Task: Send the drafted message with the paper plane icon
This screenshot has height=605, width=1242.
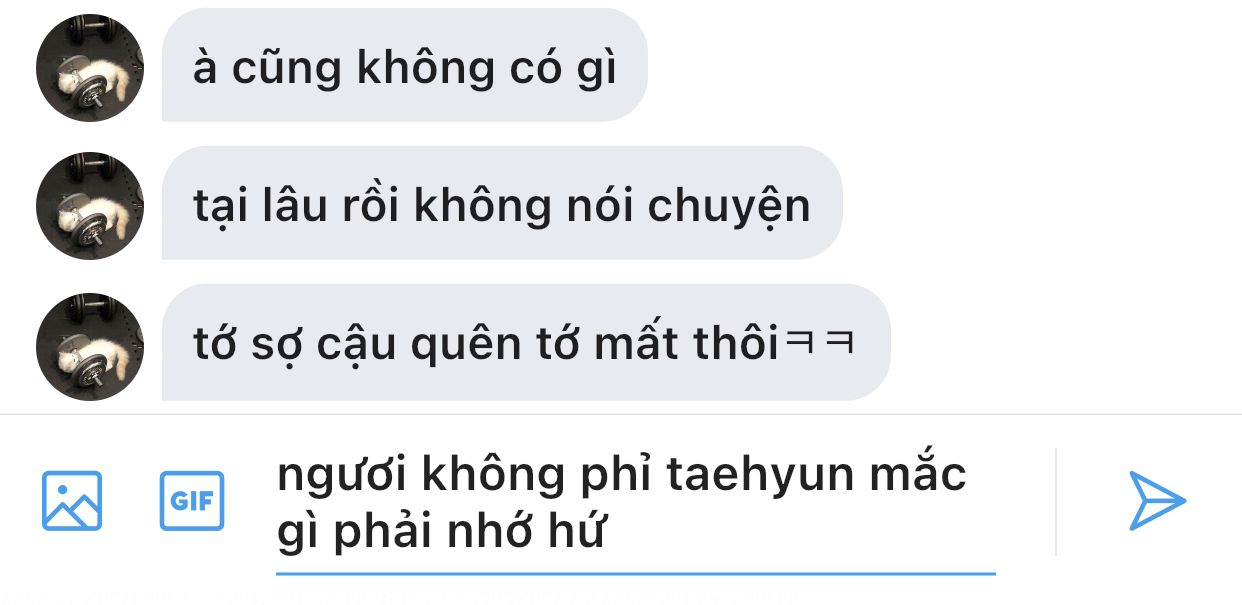Action: (1157, 500)
